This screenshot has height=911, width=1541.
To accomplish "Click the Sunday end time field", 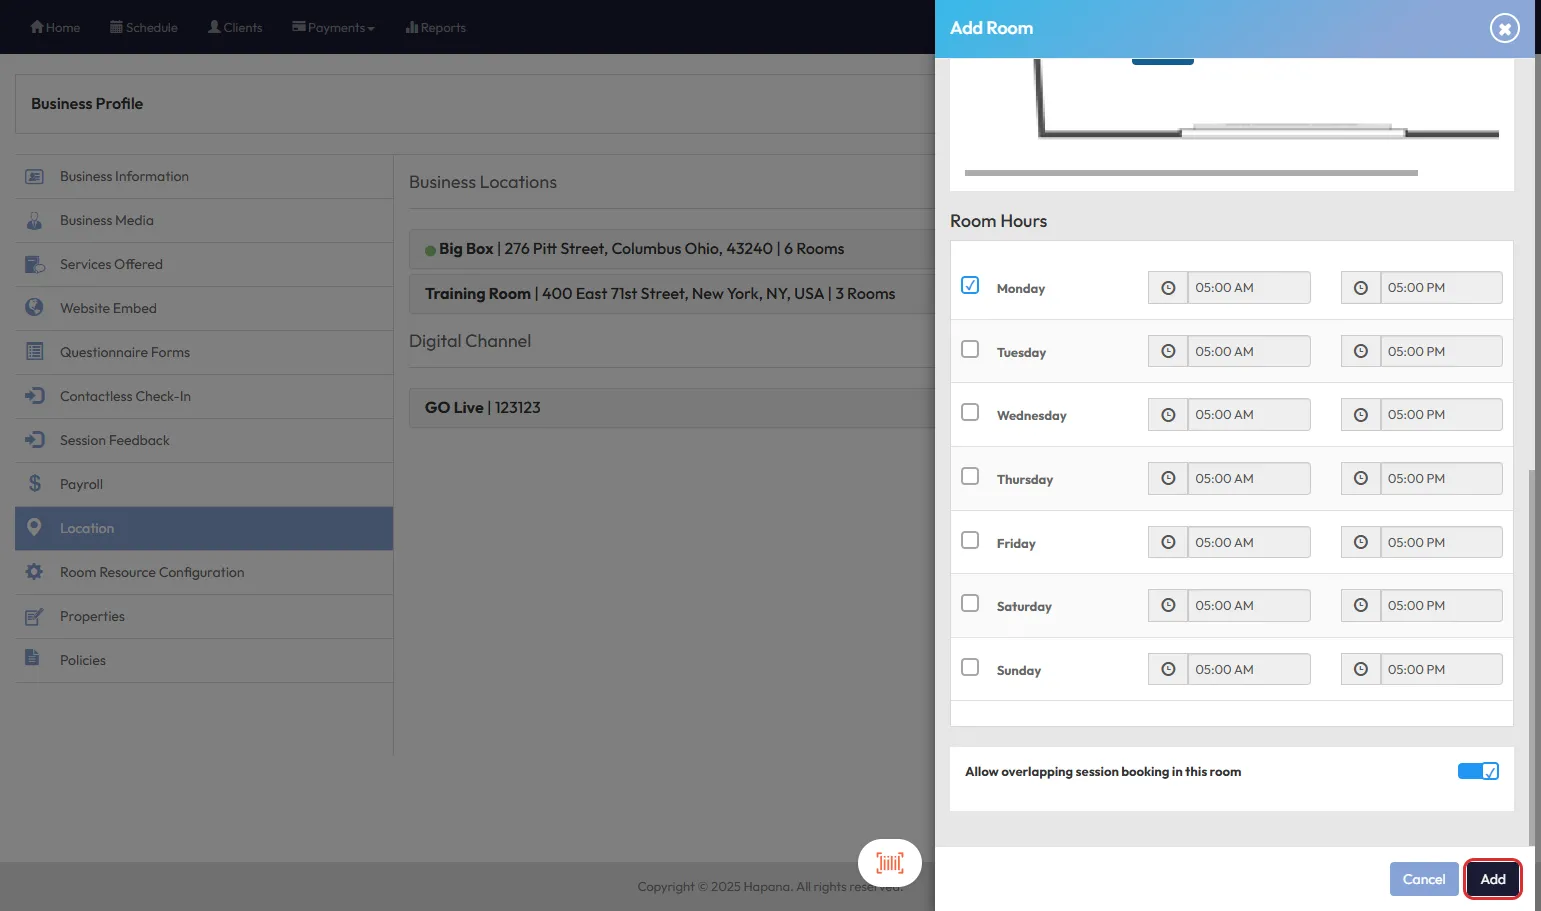I will tap(1440, 670).
